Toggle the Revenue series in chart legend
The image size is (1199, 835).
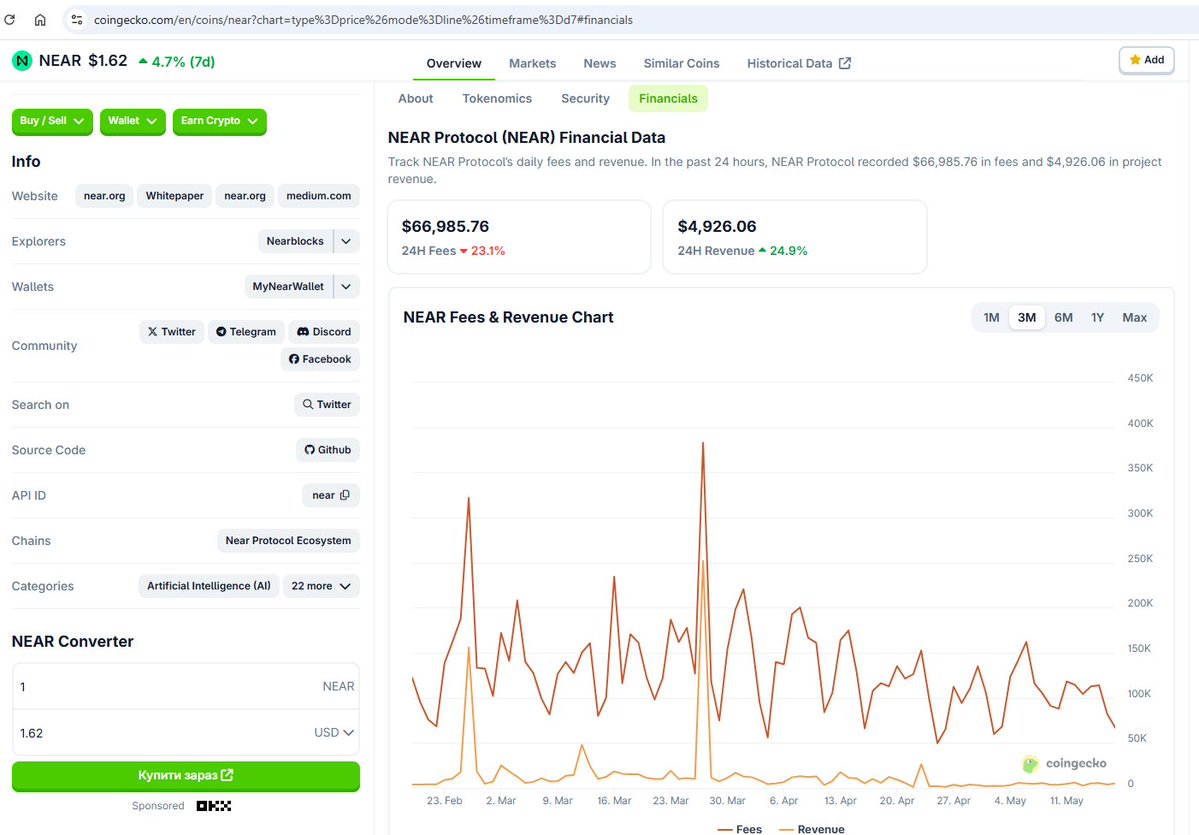[x=812, y=829]
